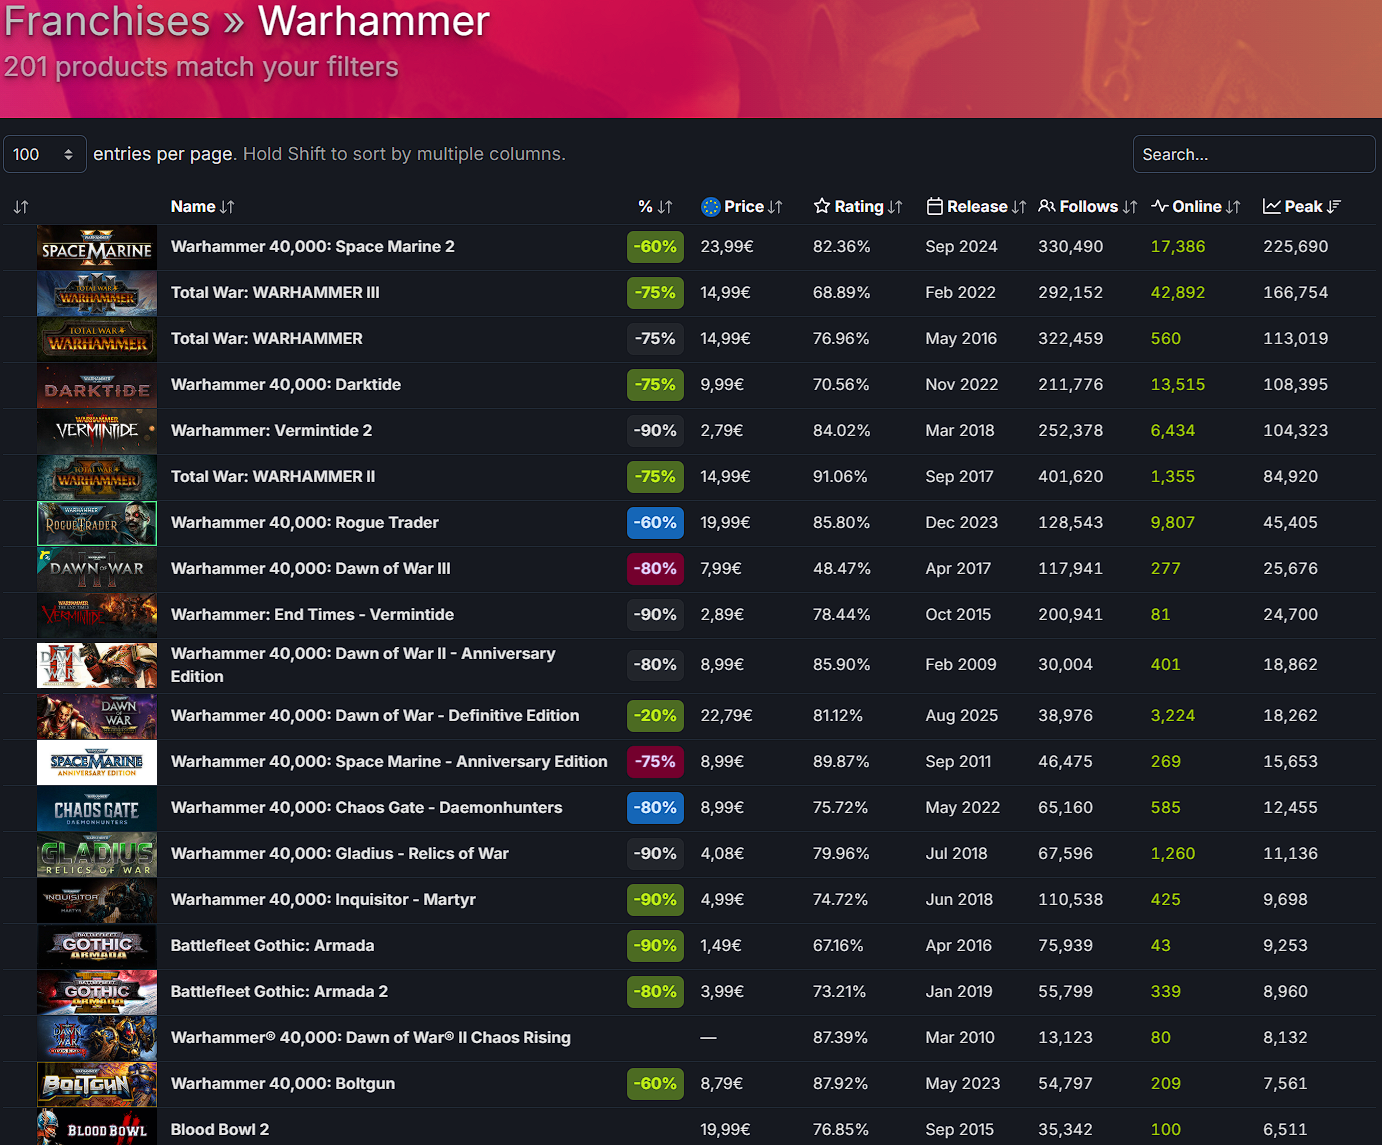The width and height of the screenshot is (1382, 1145).
Task: Sort table by Price column
Action: tap(742, 206)
